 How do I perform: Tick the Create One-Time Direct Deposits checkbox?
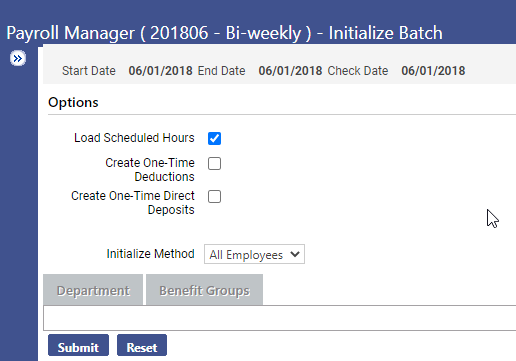[x=214, y=196]
